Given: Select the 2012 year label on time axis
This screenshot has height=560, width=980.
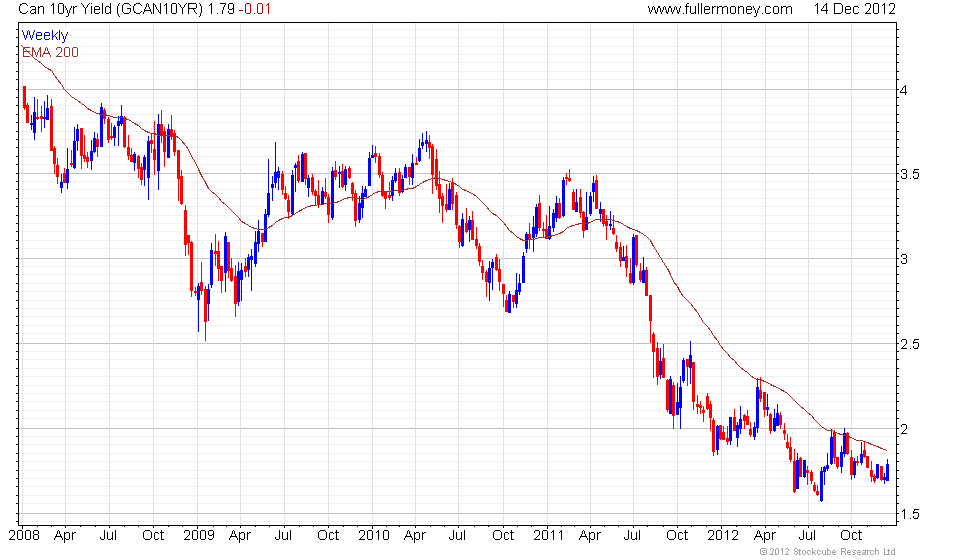Looking at the screenshot, I should 723,536.
